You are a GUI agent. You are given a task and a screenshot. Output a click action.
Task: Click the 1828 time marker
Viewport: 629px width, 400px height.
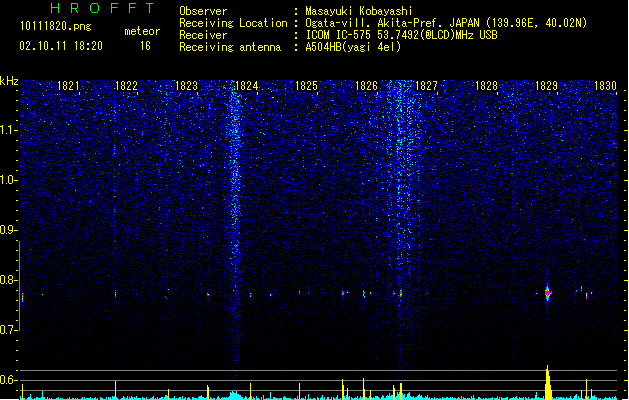pyautogui.click(x=486, y=86)
